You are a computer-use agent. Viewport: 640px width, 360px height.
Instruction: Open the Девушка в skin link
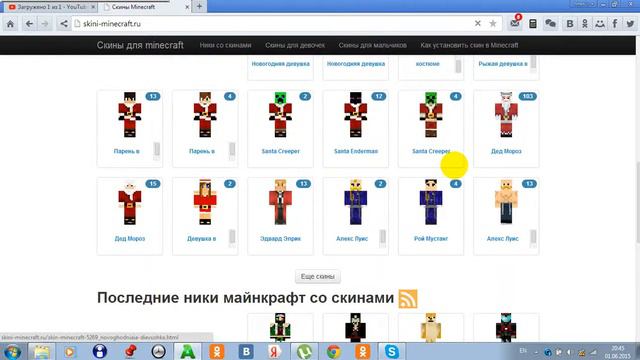(202, 238)
